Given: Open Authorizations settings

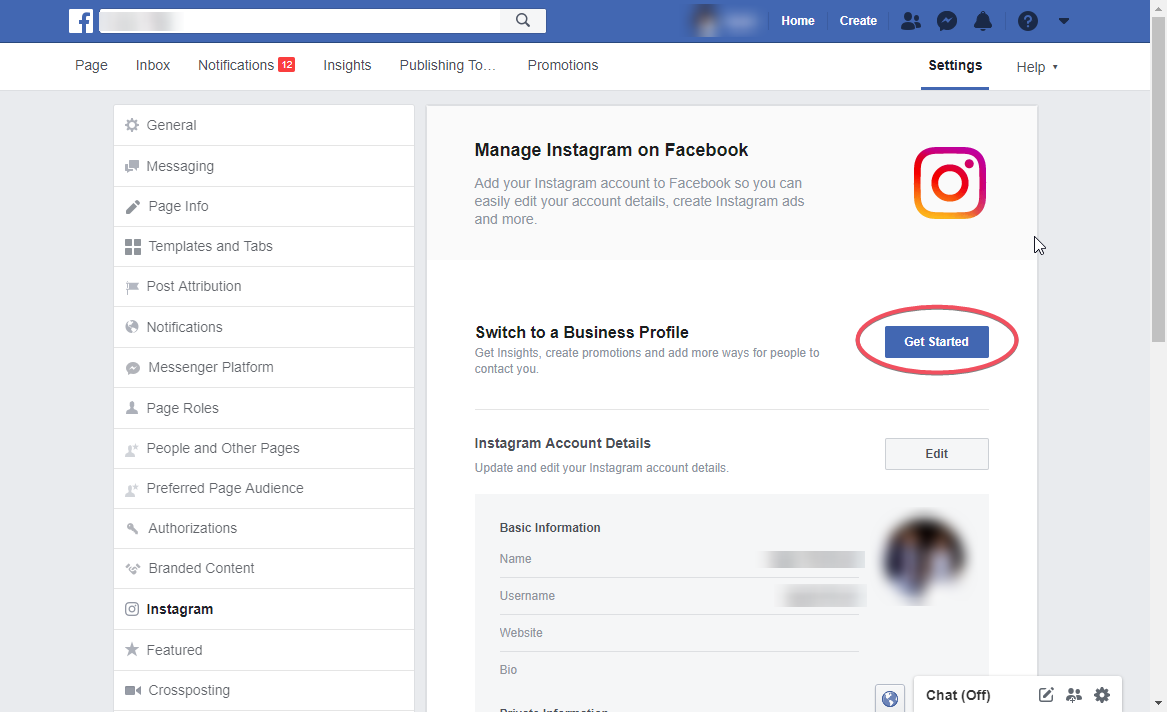Looking at the screenshot, I should (x=264, y=528).
